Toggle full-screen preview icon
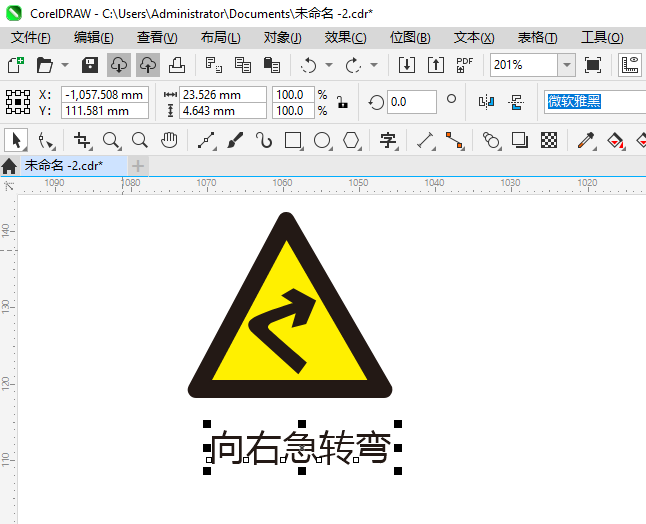 [592, 65]
